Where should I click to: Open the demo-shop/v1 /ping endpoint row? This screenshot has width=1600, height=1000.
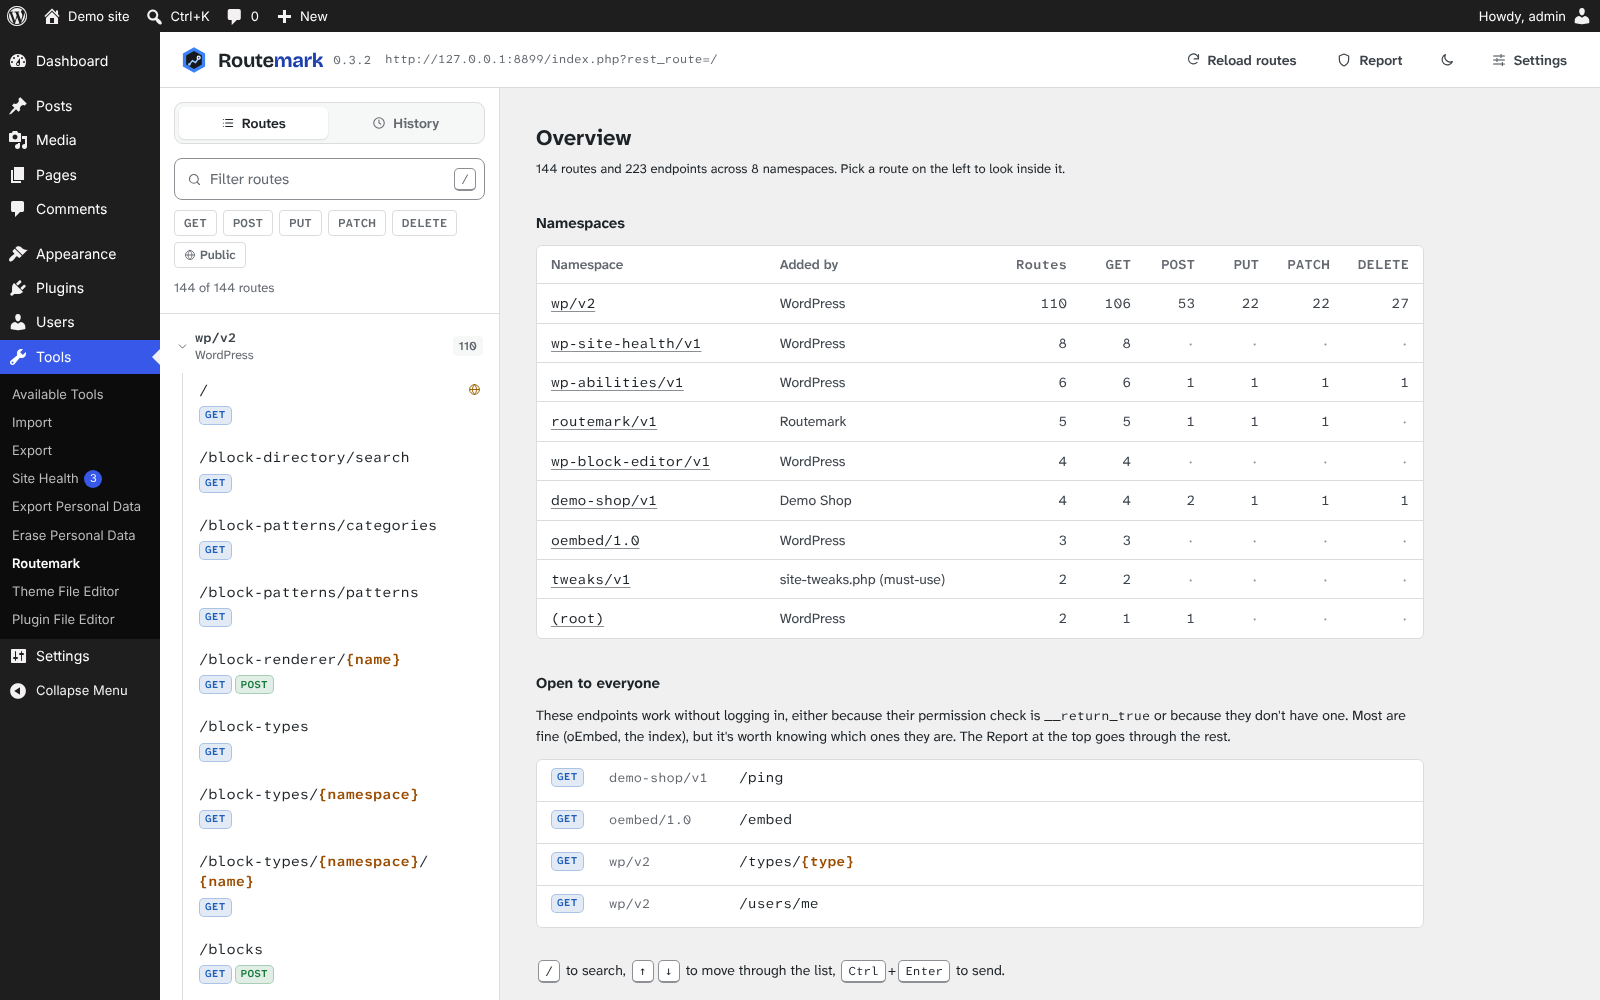pos(980,778)
